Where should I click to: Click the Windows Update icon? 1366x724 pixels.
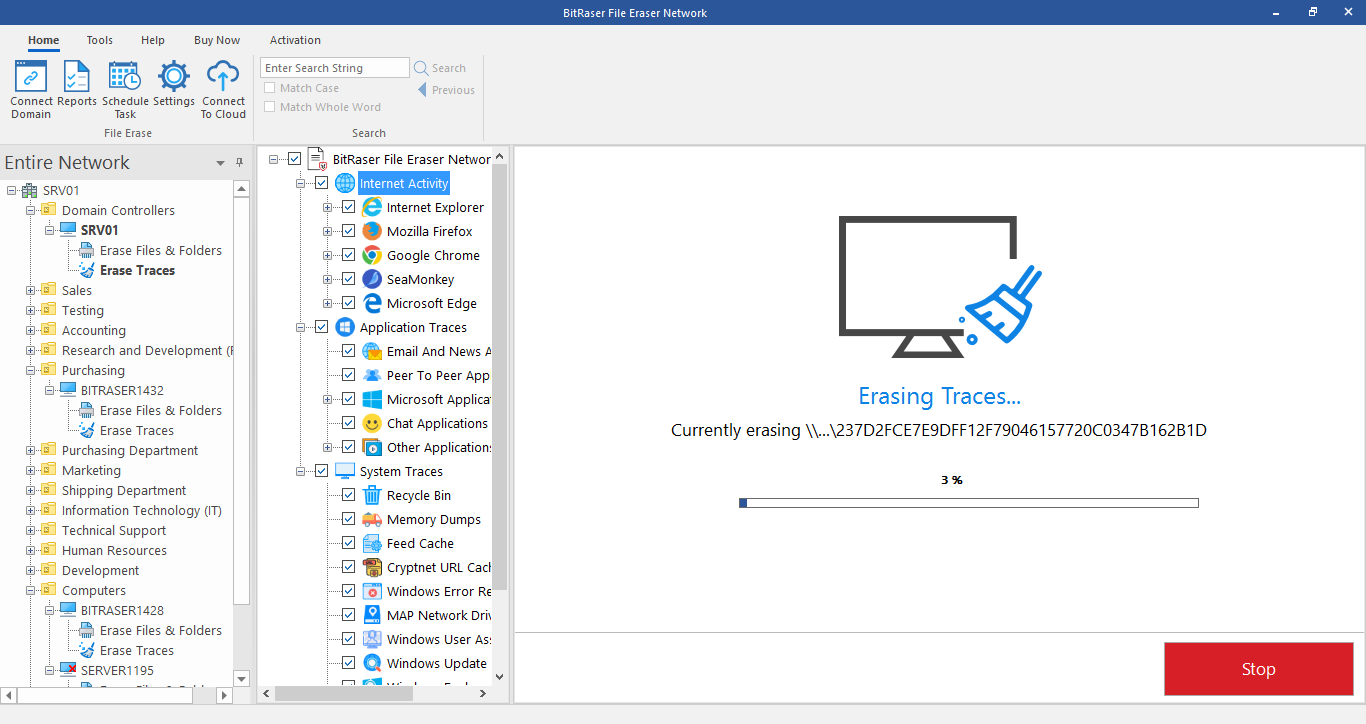pyautogui.click(x=372, y=663)
